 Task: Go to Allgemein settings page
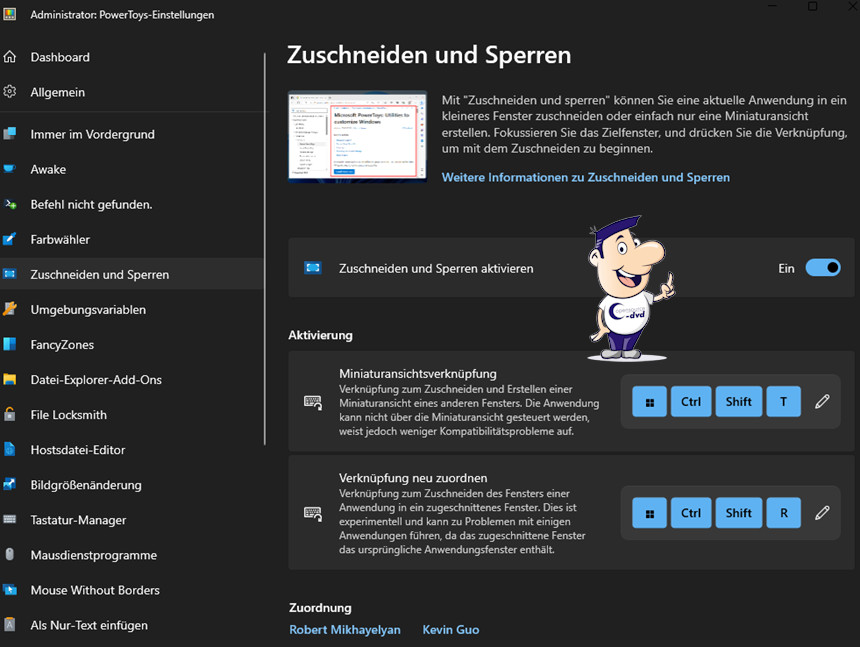(x=57, y=92)
